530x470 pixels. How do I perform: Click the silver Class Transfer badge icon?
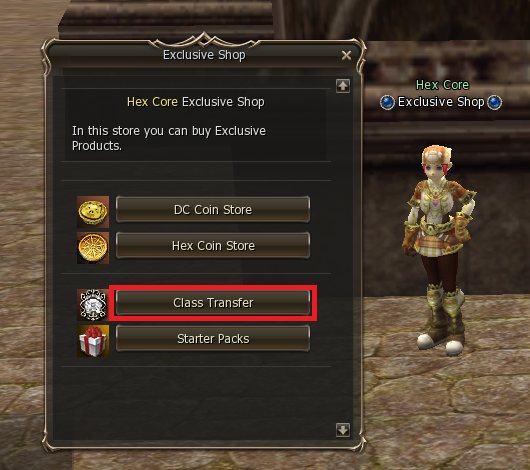[x=93, y=305]
